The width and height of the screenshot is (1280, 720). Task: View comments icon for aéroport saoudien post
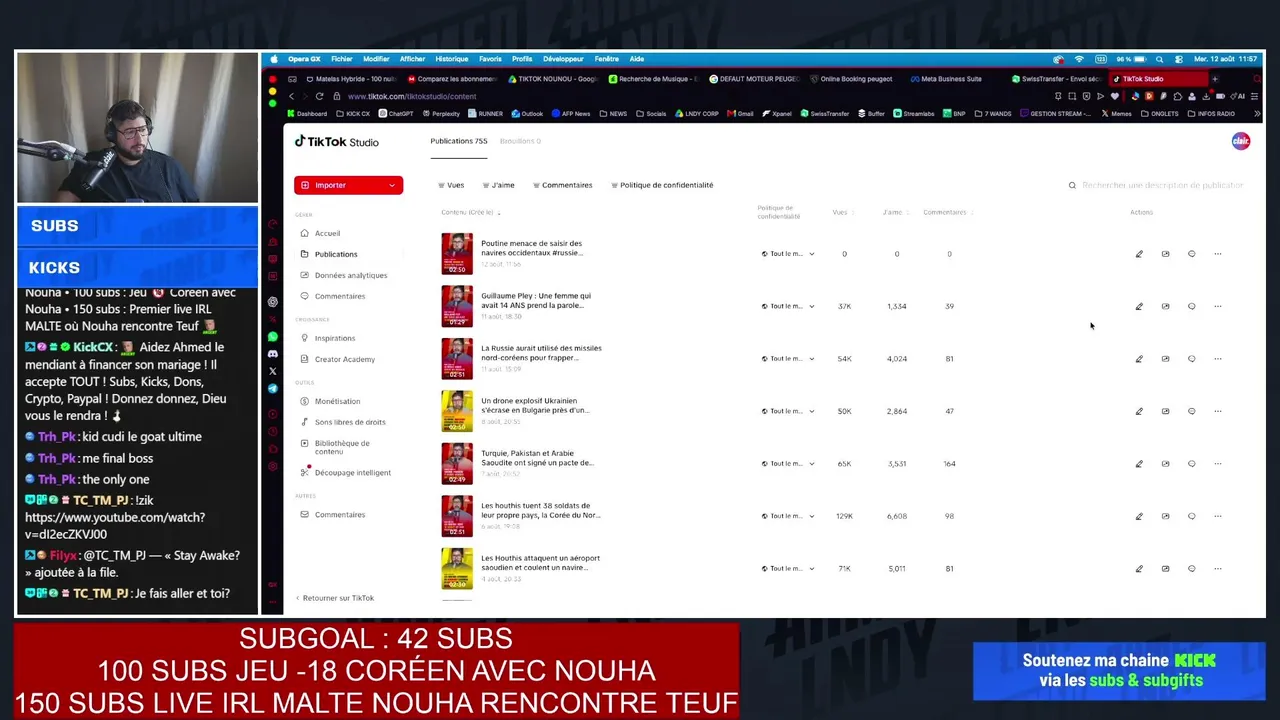[1191, 568]
